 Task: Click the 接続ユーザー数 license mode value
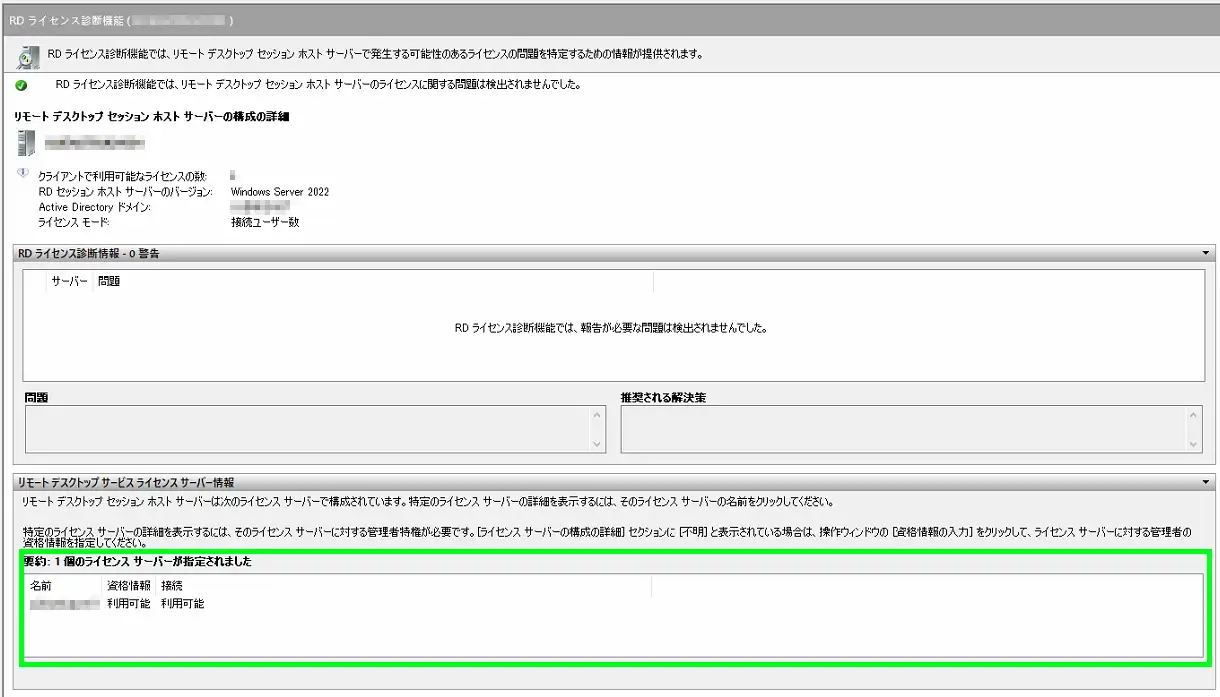pos(264,222)
